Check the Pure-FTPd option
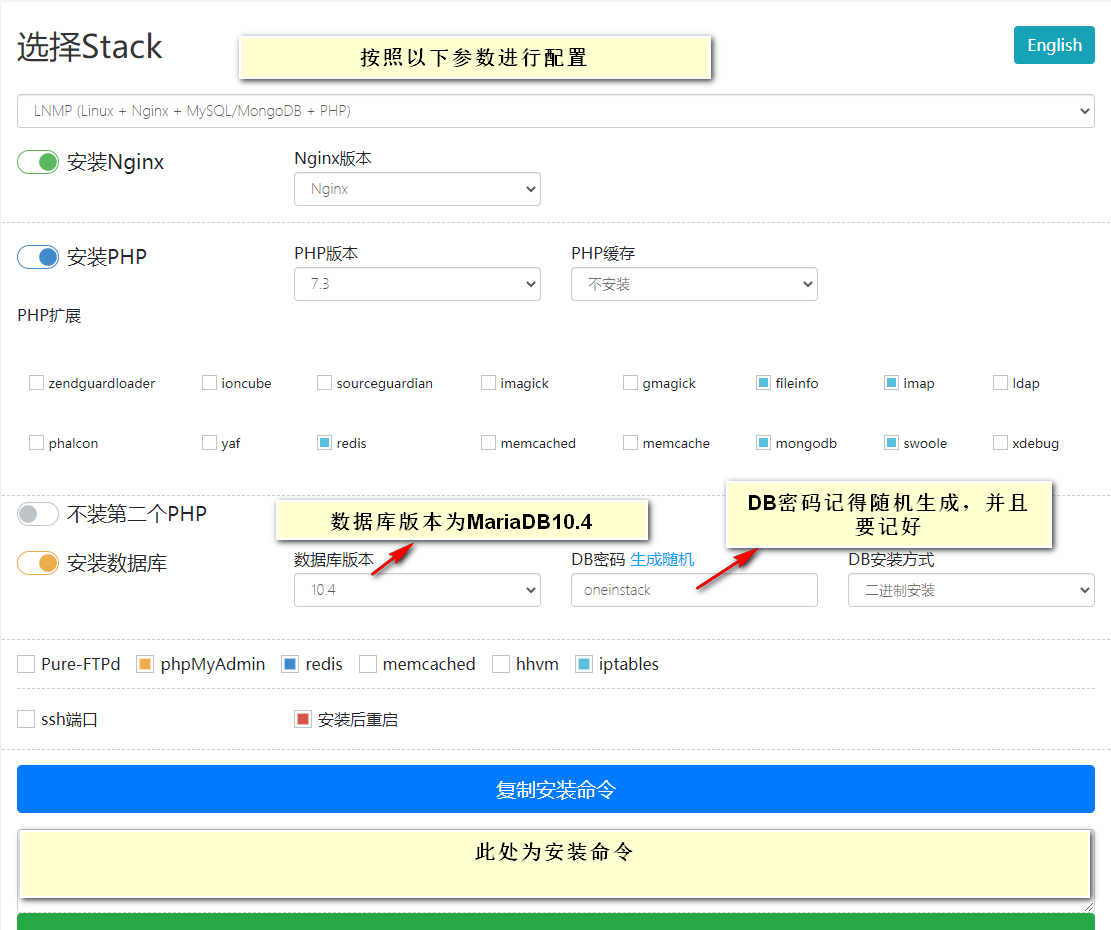Image resolution: width=1111 pixels, height=930 pixels. (26, 664)
